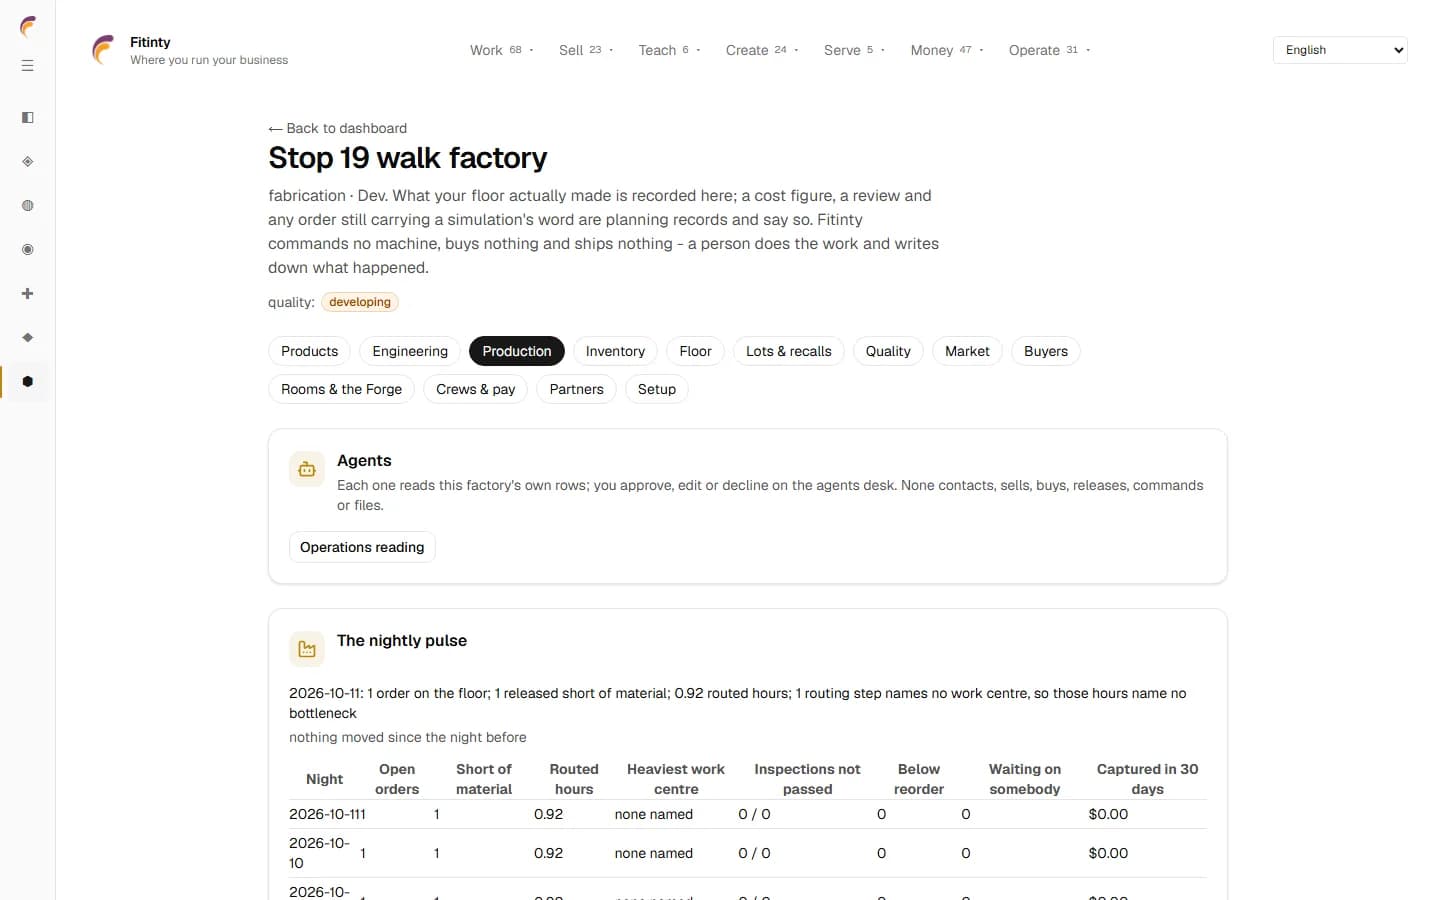Click the Fitinty logo beside brand name
The width and height of the screenshot is (1440, 900).
(x=103, y=50)
